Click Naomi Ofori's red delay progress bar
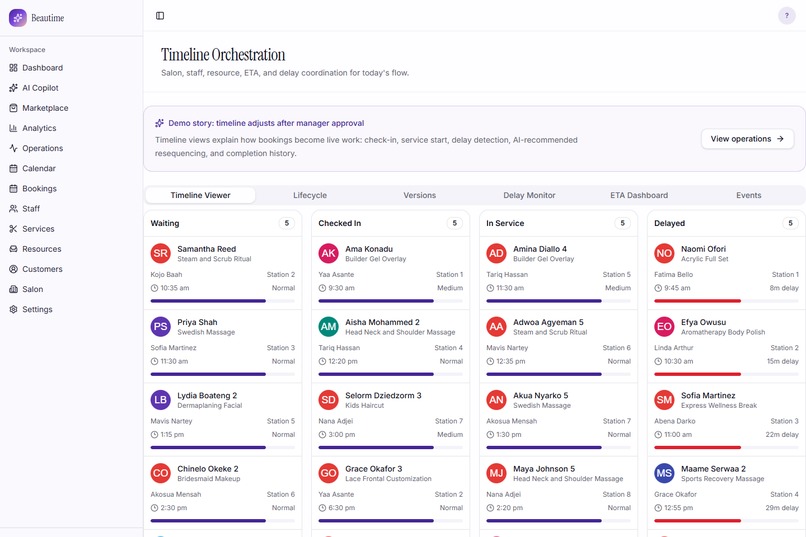 pos(726,301)
